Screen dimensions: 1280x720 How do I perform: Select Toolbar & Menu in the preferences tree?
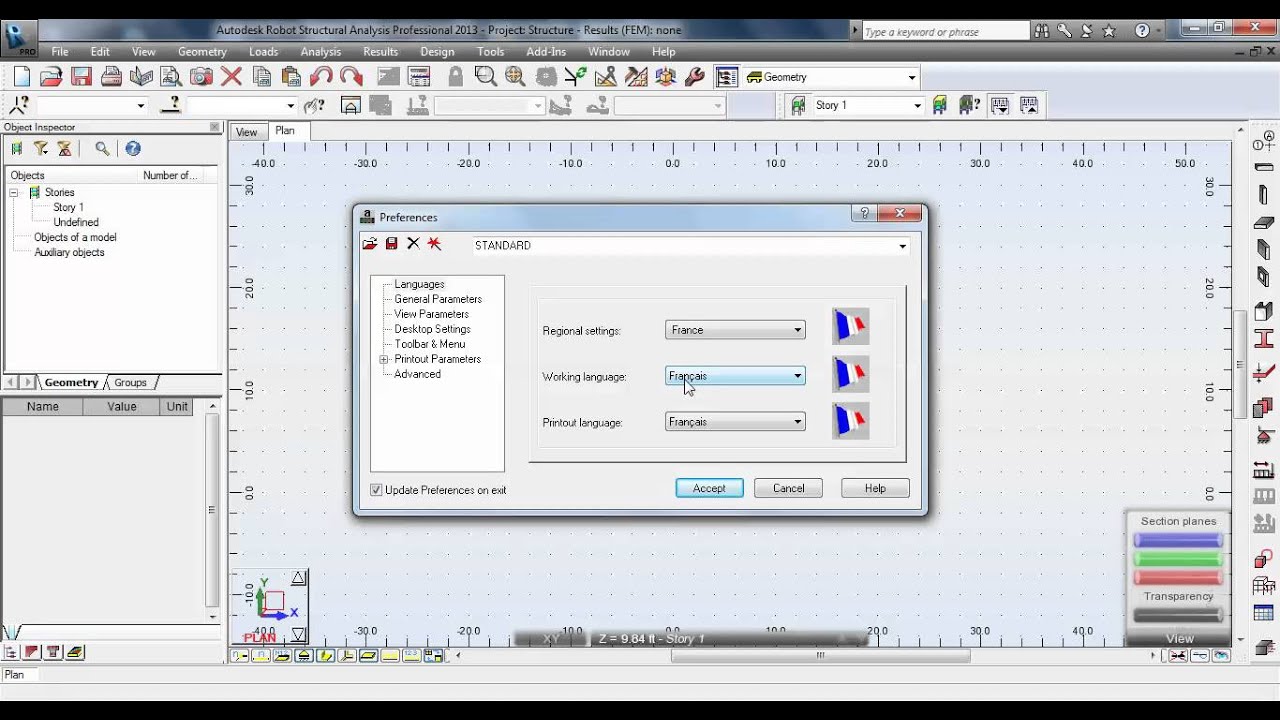pos(429,344)
